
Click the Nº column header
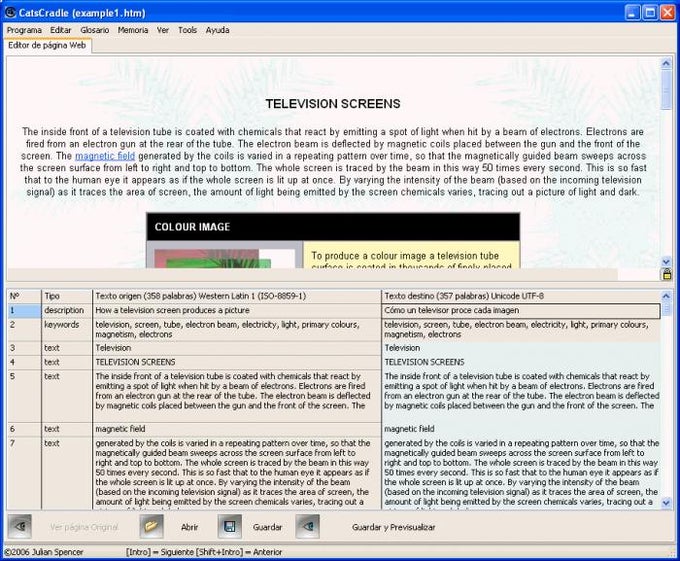pos(24,296)
